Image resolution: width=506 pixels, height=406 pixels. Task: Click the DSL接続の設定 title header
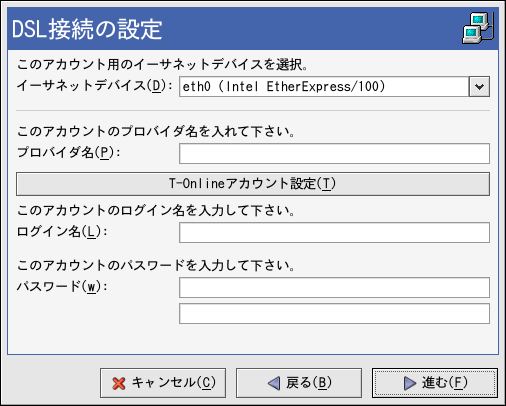(87, 29)
